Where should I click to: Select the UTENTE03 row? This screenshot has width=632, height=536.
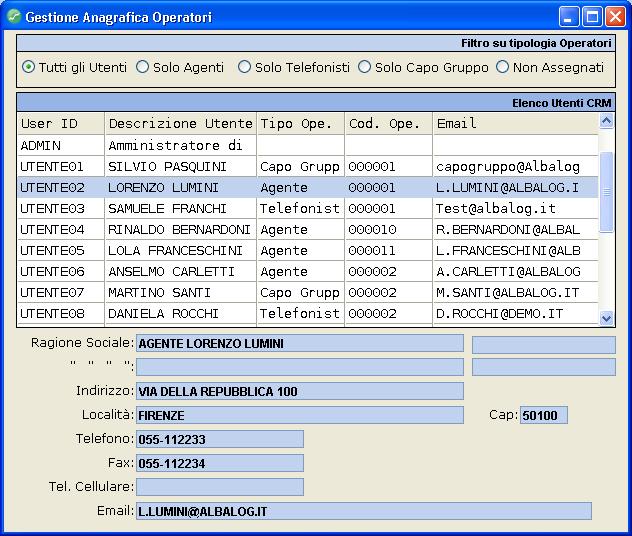(308, 208)
